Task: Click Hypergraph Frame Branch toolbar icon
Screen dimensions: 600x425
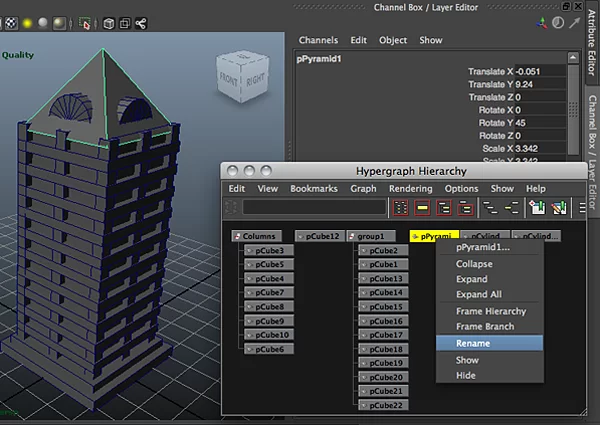Action: [465, 208]
